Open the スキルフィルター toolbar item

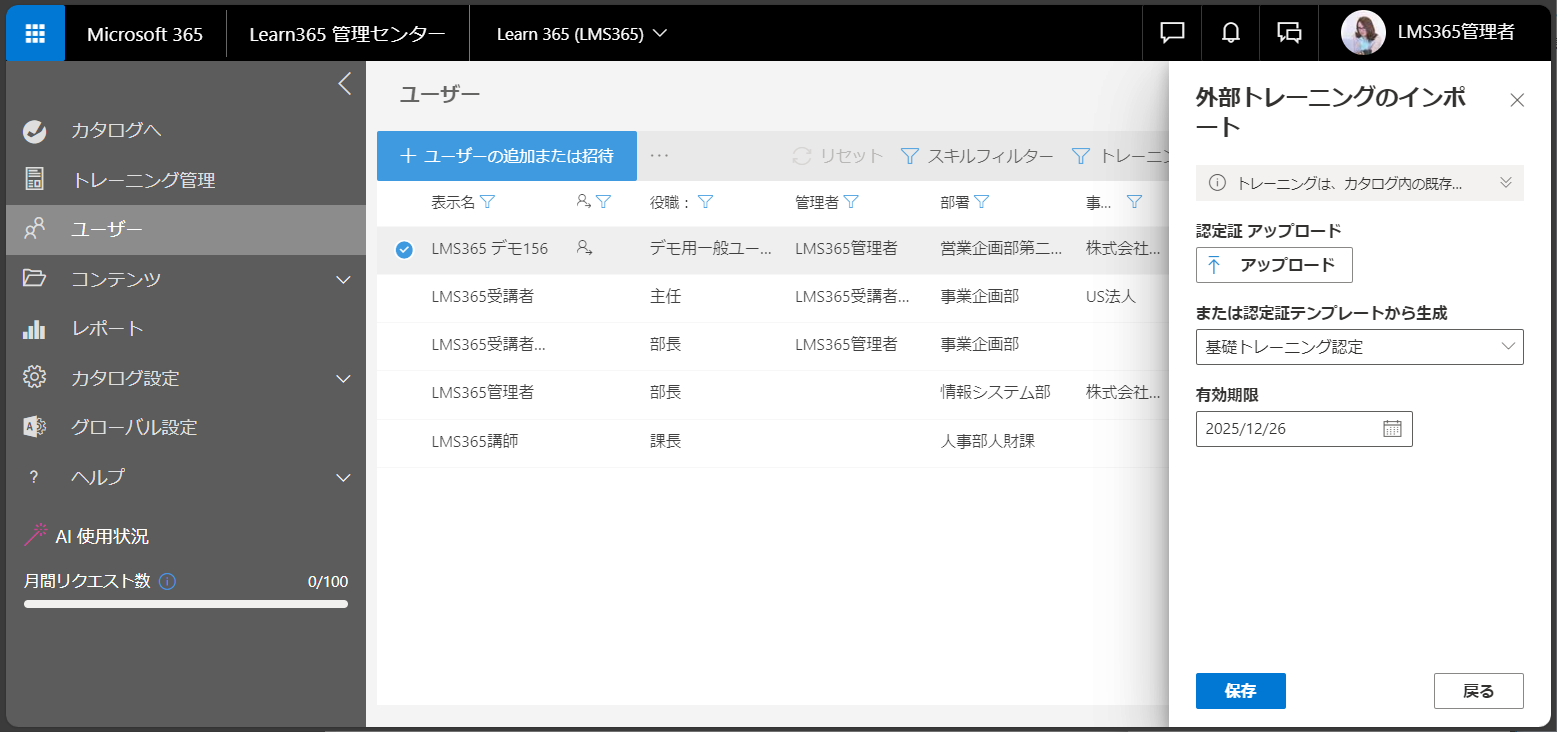tap(977, 156)
